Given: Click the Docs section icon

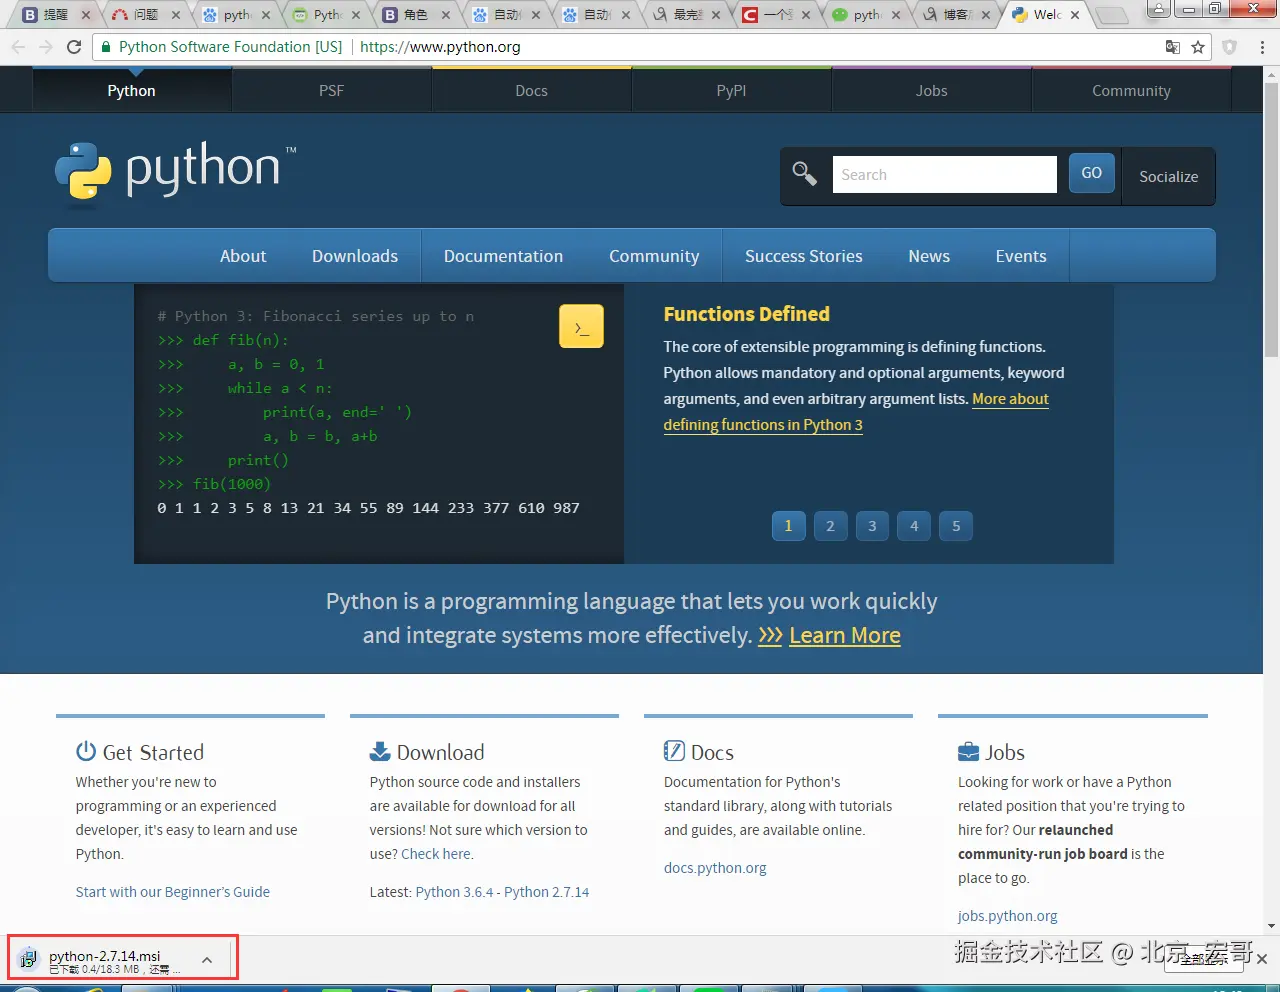Looking at the screenshot, I should [674, 751].
